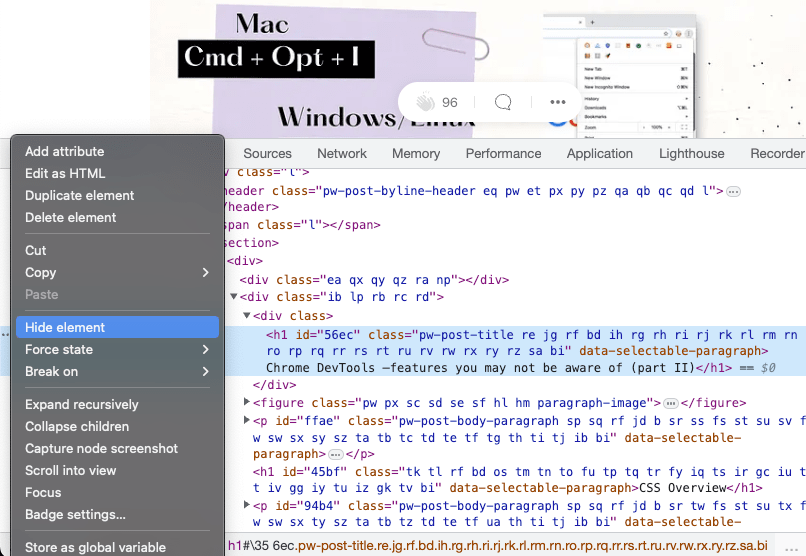Choose Expand recursively
Screen dimensions: 806x556
[82, 405]
